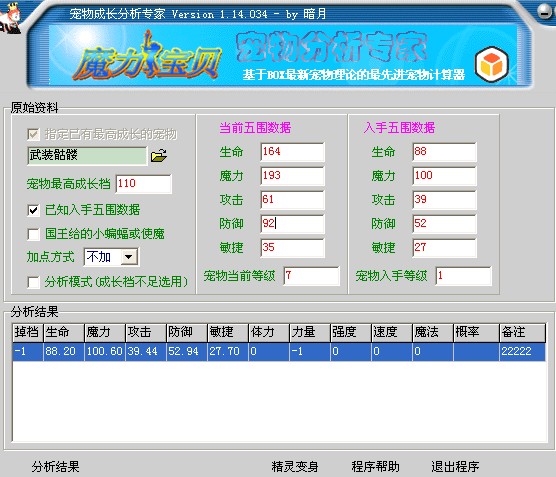The image size is (556, 477).
Task: Click 宠物入手等级 field showing 1
Action: pyautogui.click(x=463, y=276)
